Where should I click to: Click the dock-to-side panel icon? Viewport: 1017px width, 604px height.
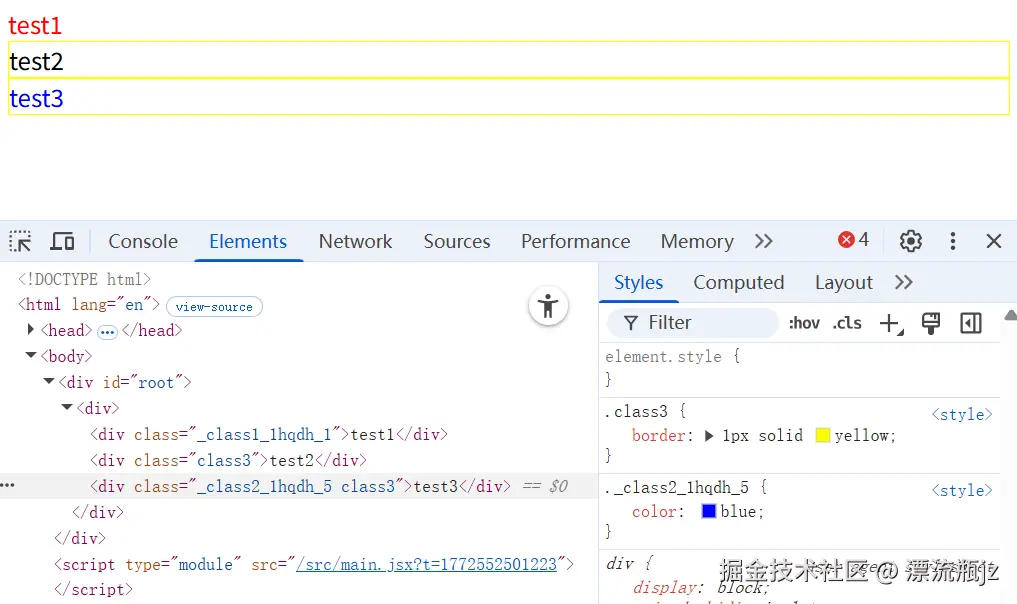coord(968,323)
